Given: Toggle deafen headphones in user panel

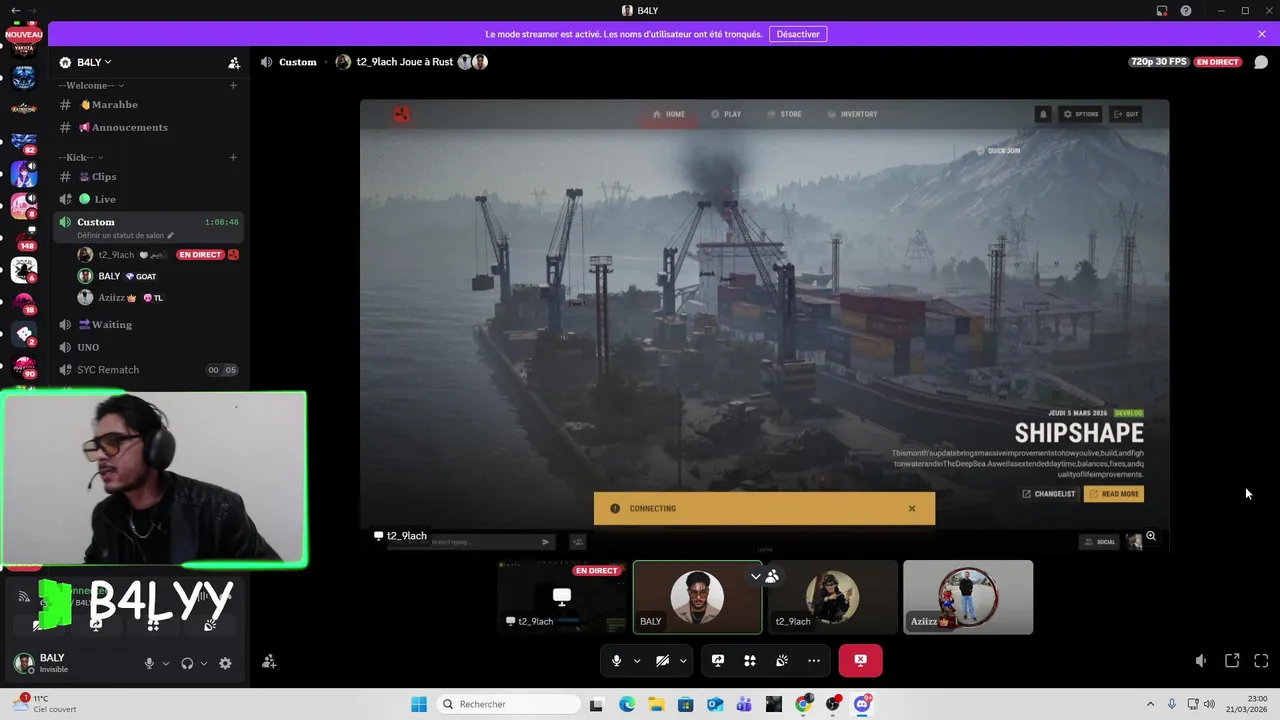Looking at the screenshot, I should (187, 663).
